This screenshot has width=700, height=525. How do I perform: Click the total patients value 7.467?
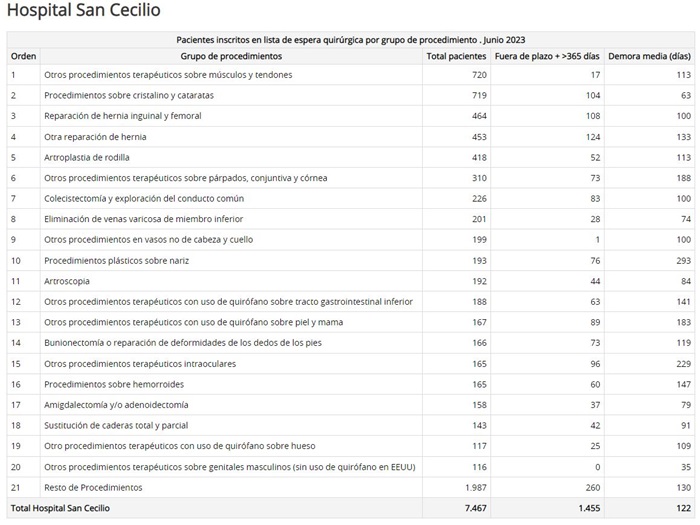click(475, 508)
